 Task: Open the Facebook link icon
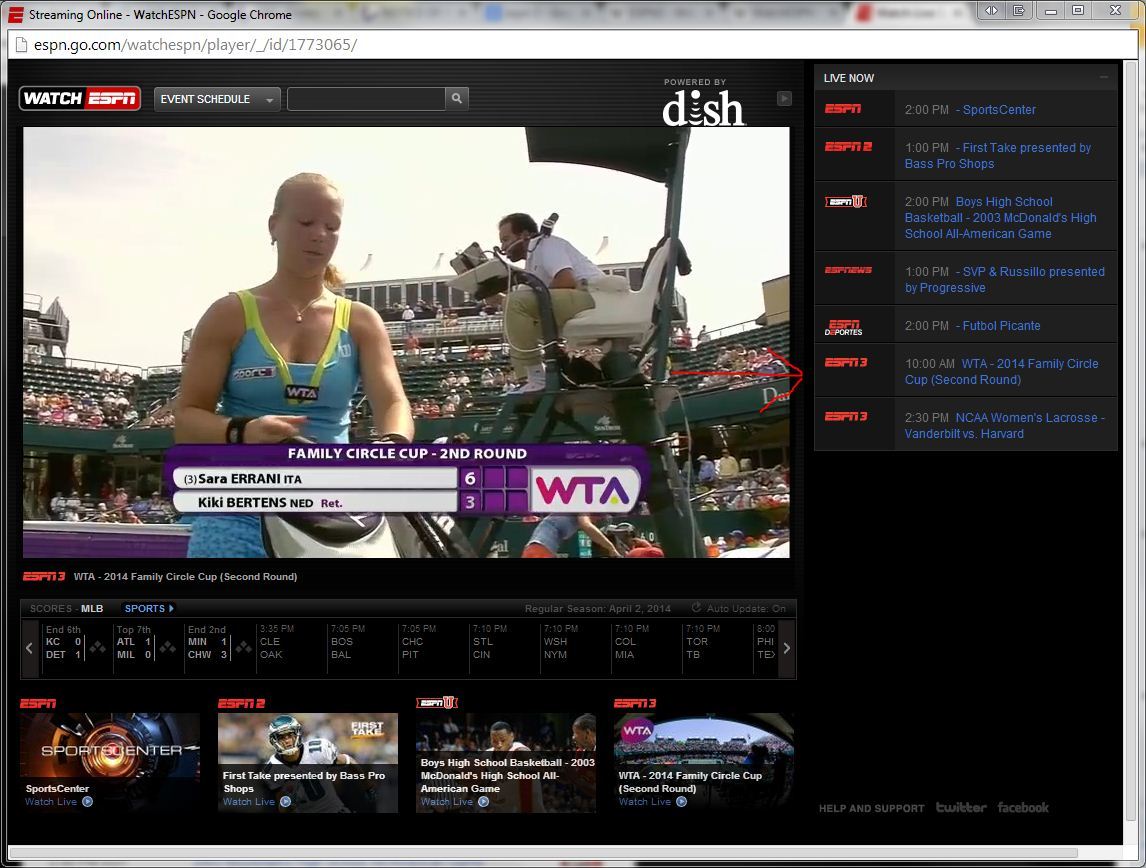[x=1023, y=807]
